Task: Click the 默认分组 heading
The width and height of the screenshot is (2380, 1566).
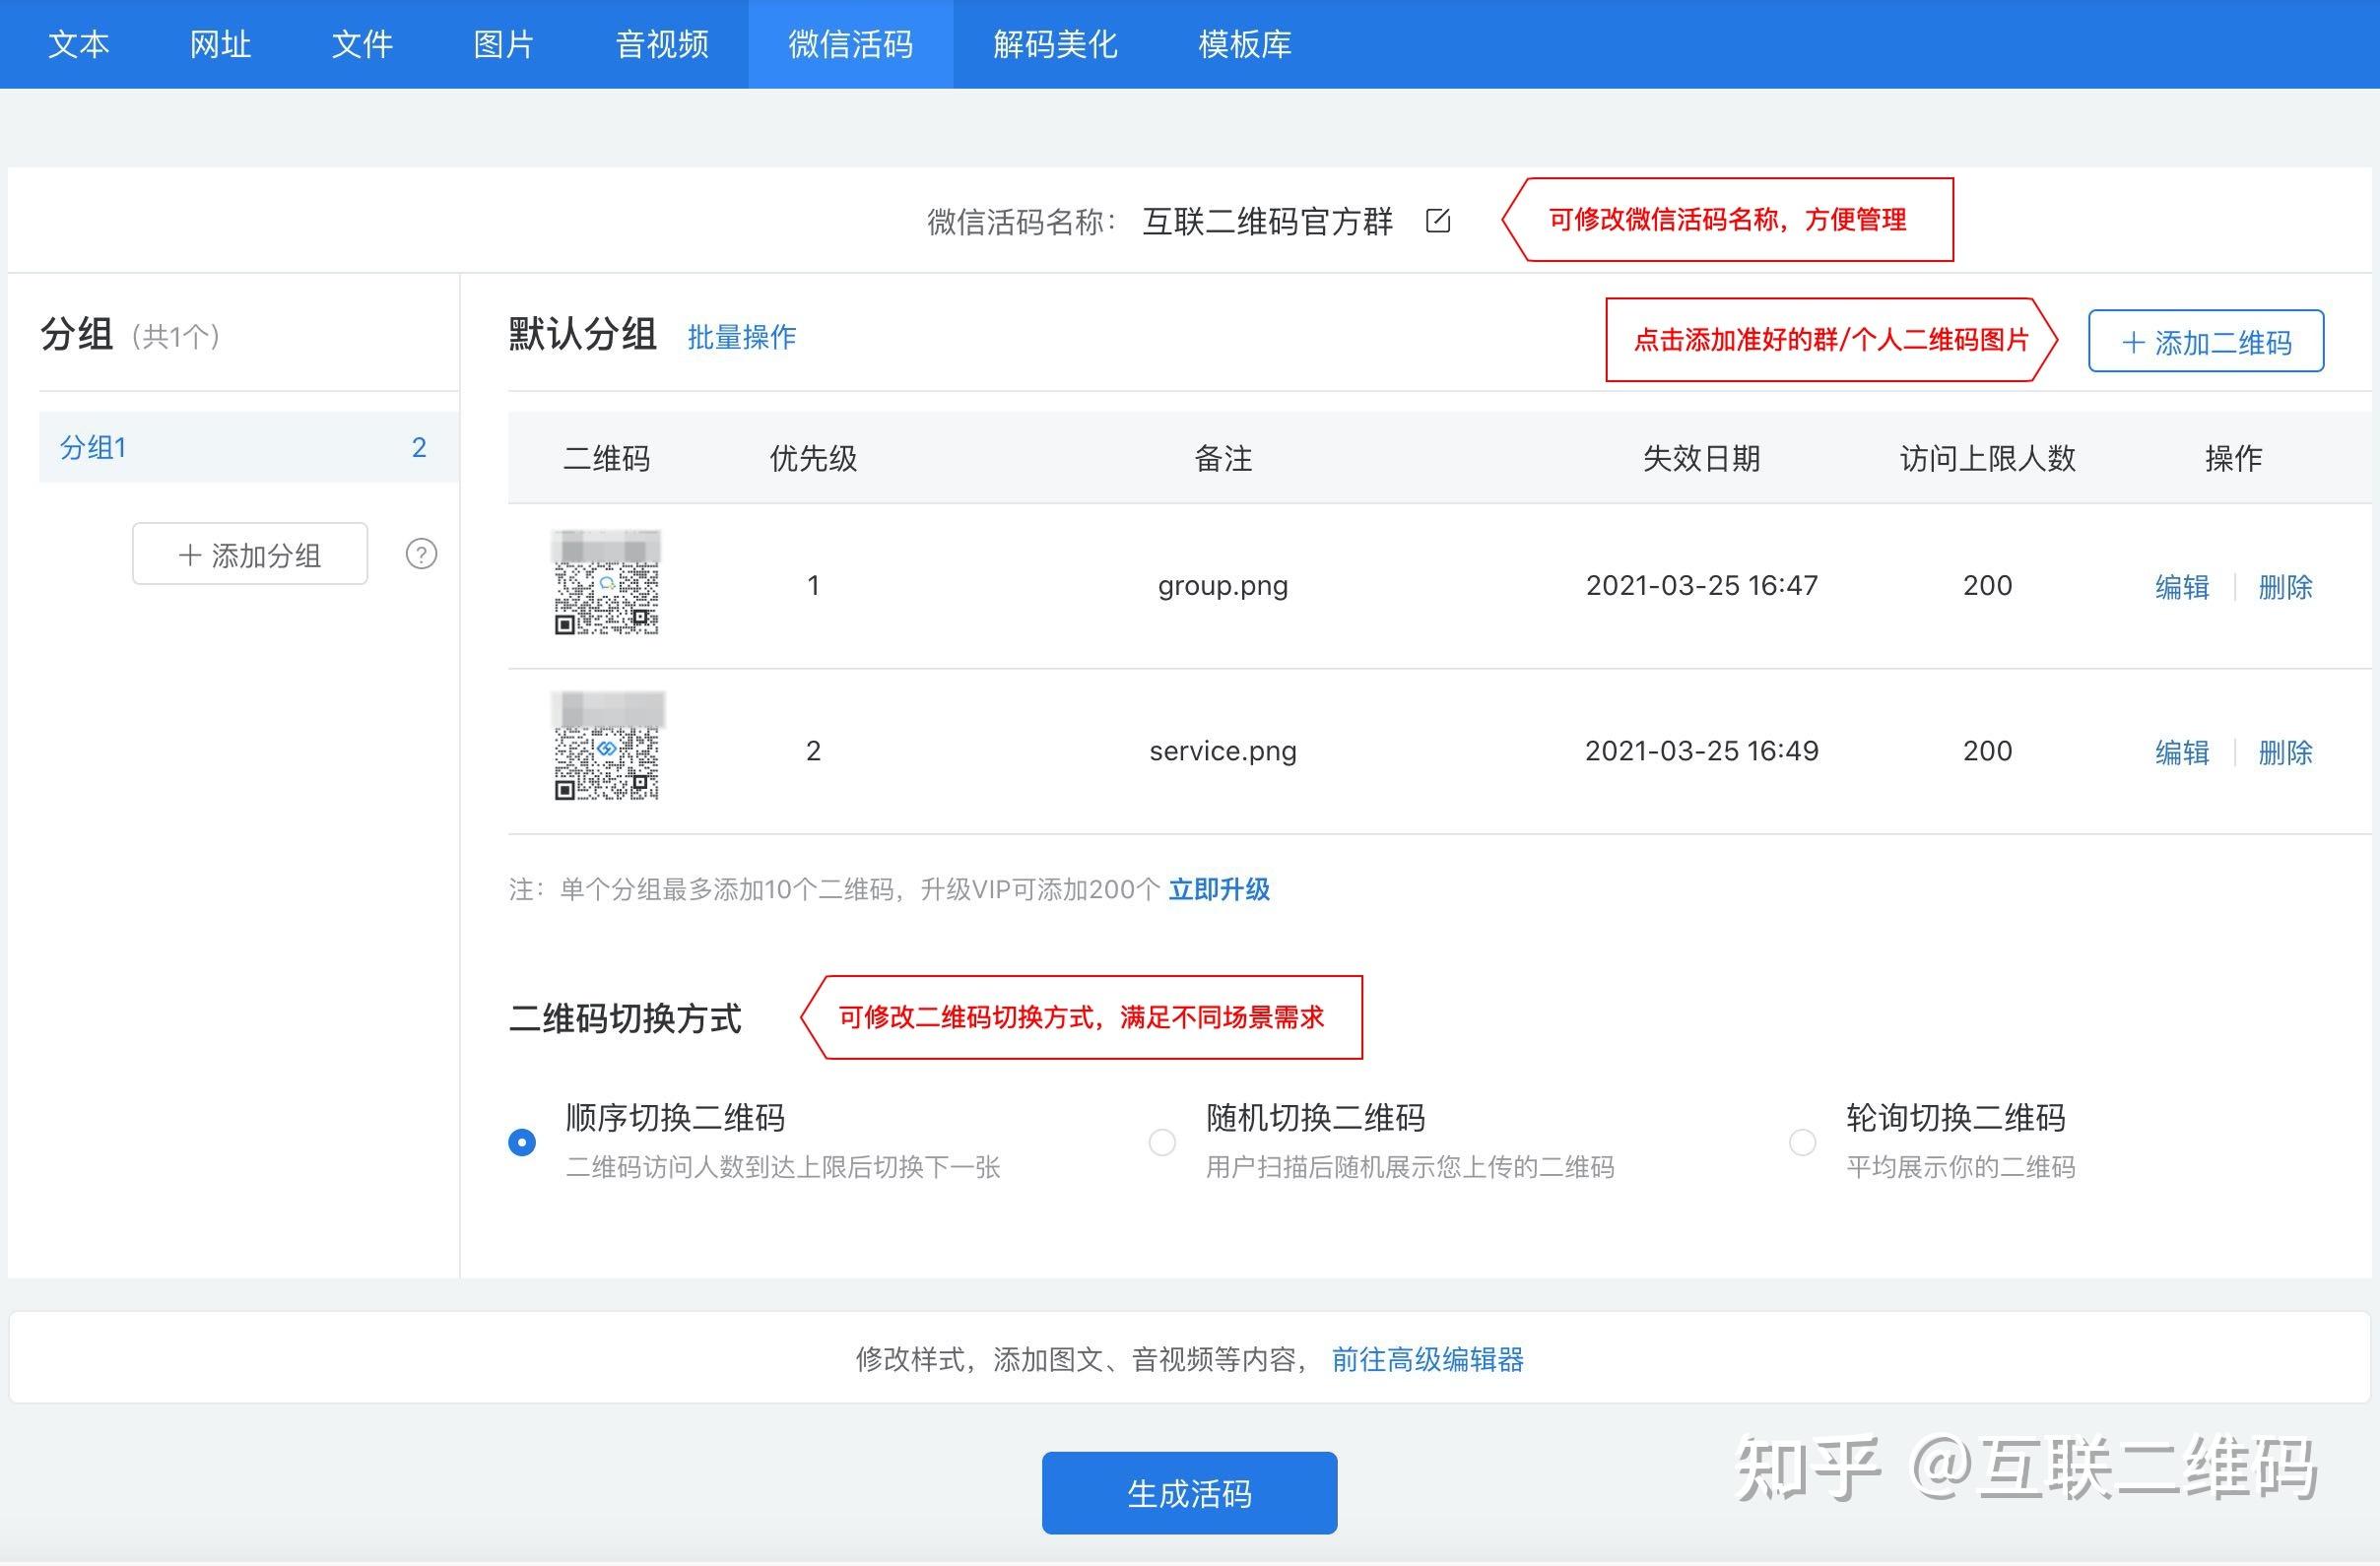Action: pyautogui.click(x=582, y=334)
